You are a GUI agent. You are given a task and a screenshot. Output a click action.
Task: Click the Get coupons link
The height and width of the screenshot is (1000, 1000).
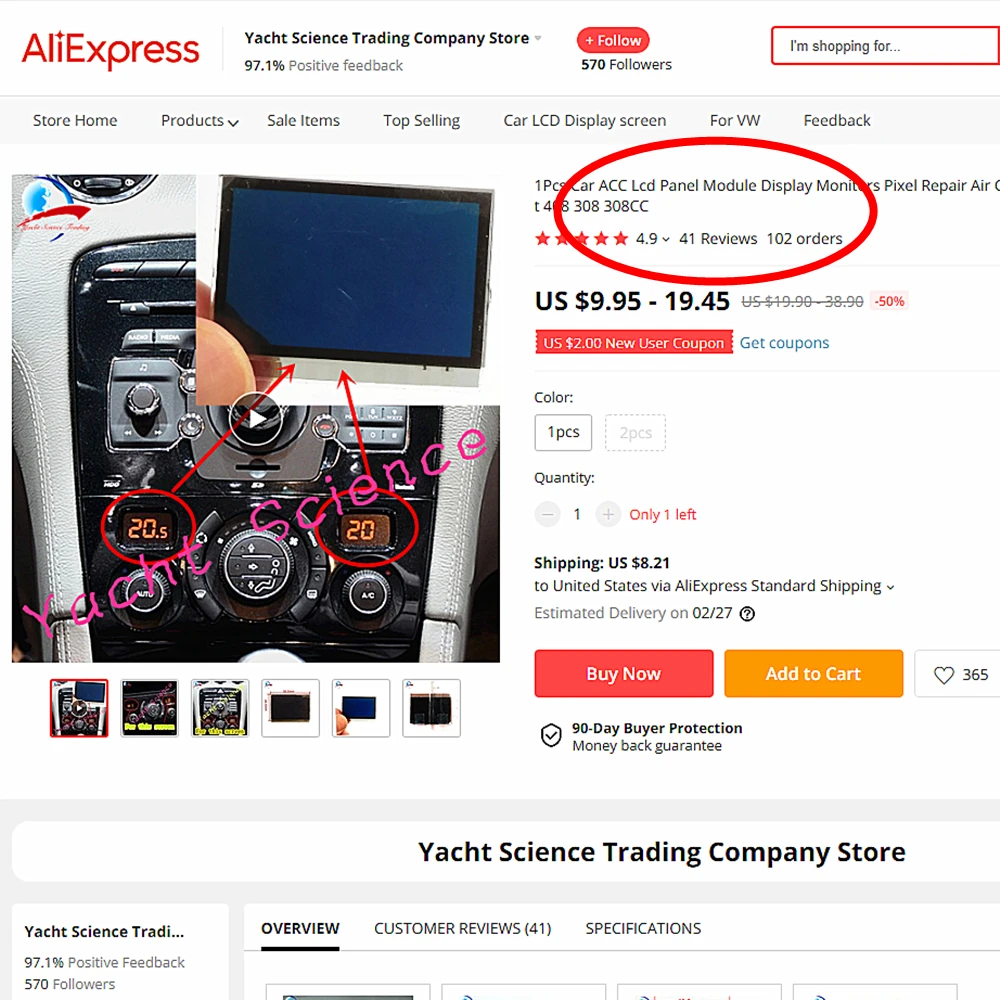click(784, 343)
